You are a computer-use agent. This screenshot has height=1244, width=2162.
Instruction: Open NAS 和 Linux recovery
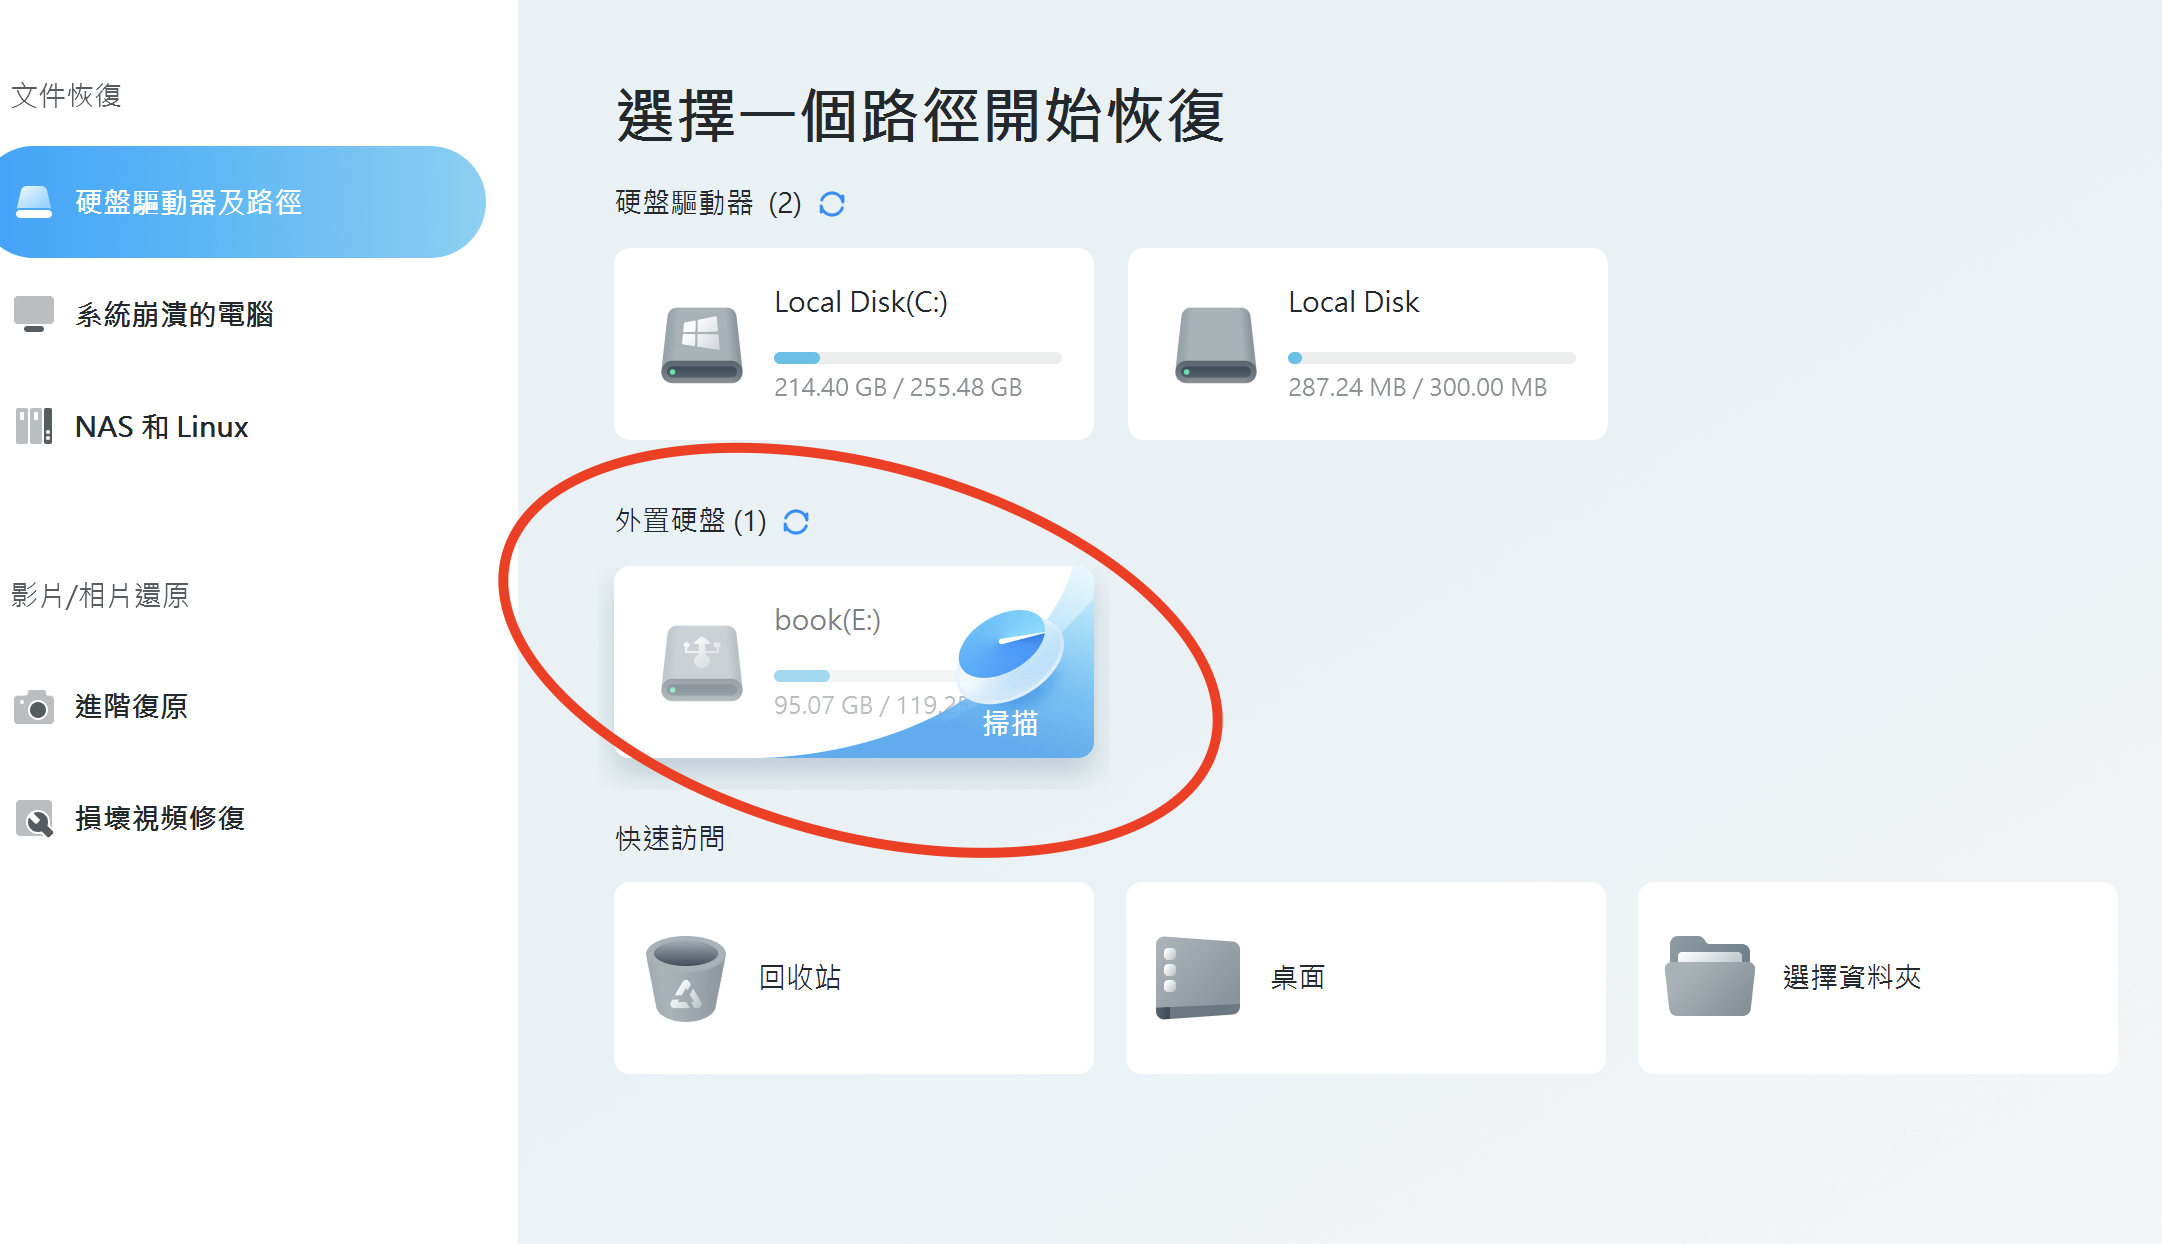tap(161, 427)
